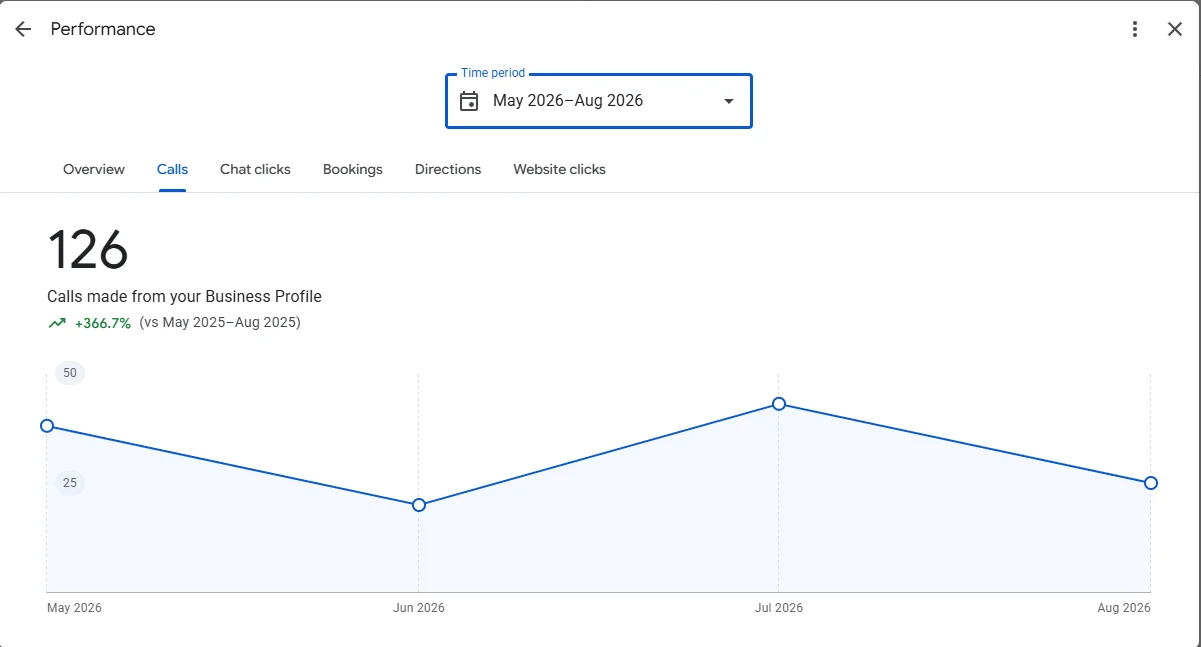Screen dimensions: 1201x647
Task: Close the Performance panel
Action: 1175,29
